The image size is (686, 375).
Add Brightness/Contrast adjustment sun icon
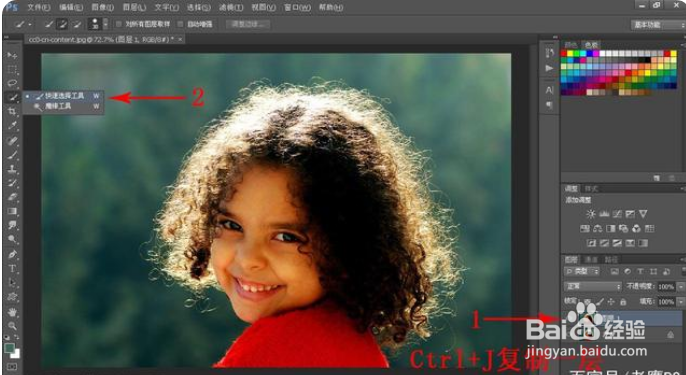tap(591, 214)
